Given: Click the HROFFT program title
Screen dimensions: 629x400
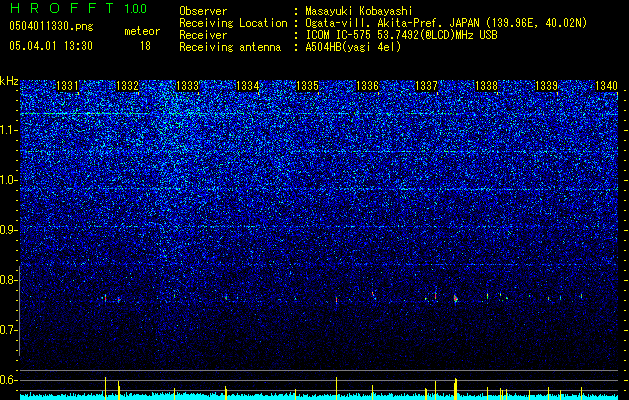Looking at the screenshot, I should click(63, 8).
